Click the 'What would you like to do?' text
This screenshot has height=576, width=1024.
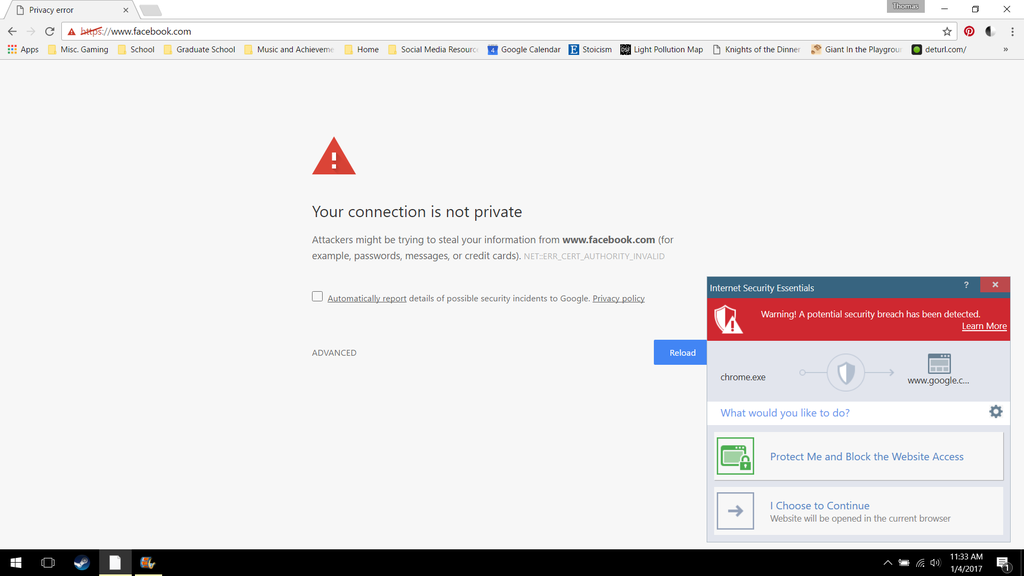pos(785,413)
